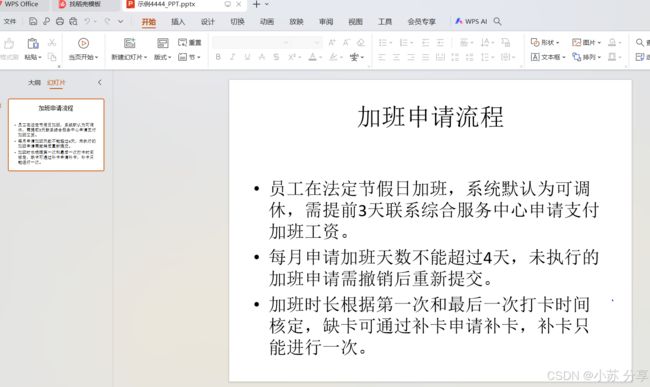The height and width of the screenshot is (387, 650).
Task: Click the Print icon in quick access toolbar
Action: [x=60, y=21]
